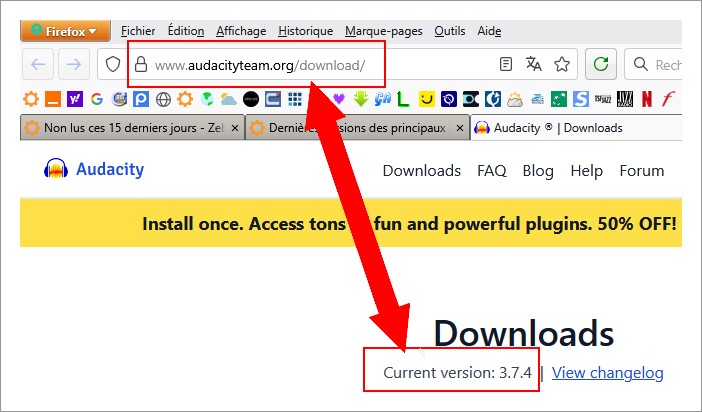The image size is (702, 412).
Task: Open the orange Firefox menu button
Action: [x=65, y=31]
